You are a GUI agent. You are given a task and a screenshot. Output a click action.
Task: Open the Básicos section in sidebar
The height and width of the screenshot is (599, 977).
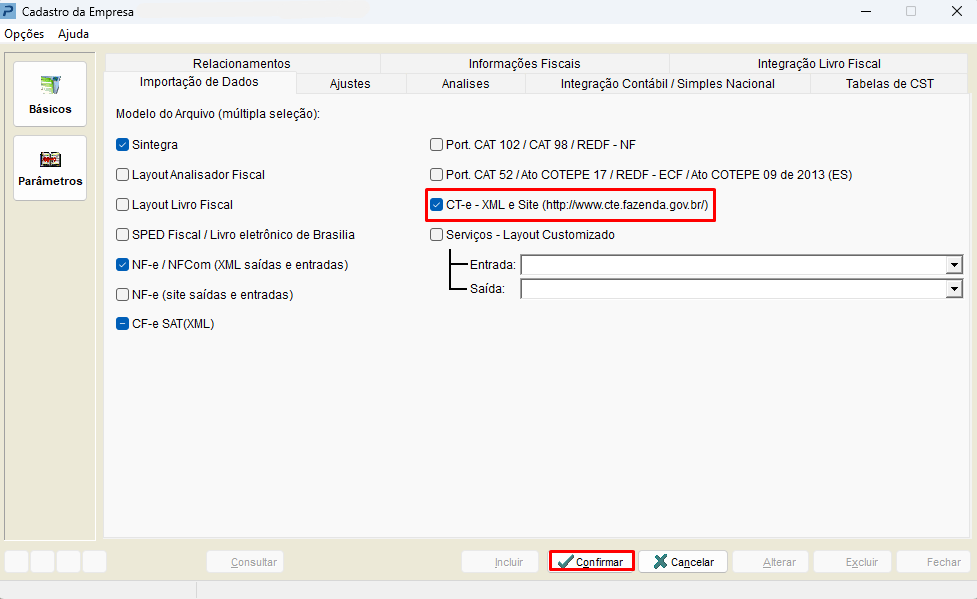[50, 94]
